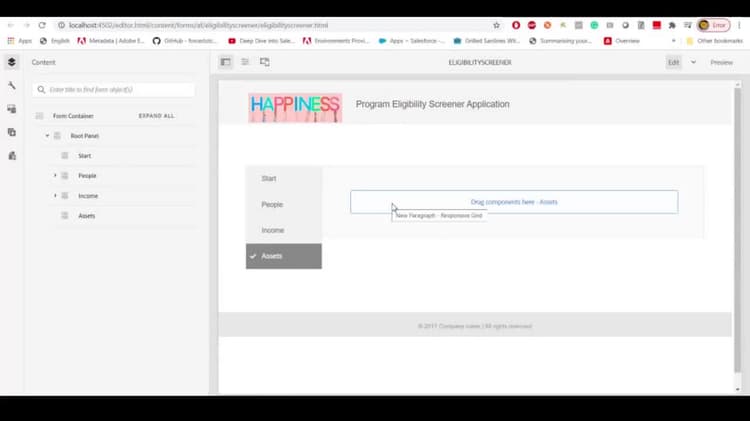750x421 pixels.
Task: Click the form object search field
Action: click(114, 89)
